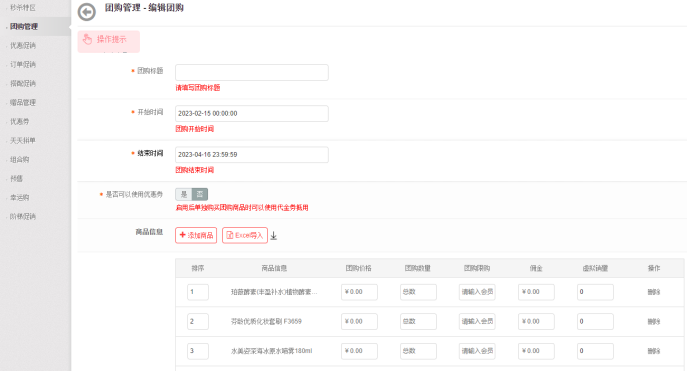Click the 虚拟销量 column header
Image resolution: width=687 pixels, height=372 pixels.
[x=595, y=268]
